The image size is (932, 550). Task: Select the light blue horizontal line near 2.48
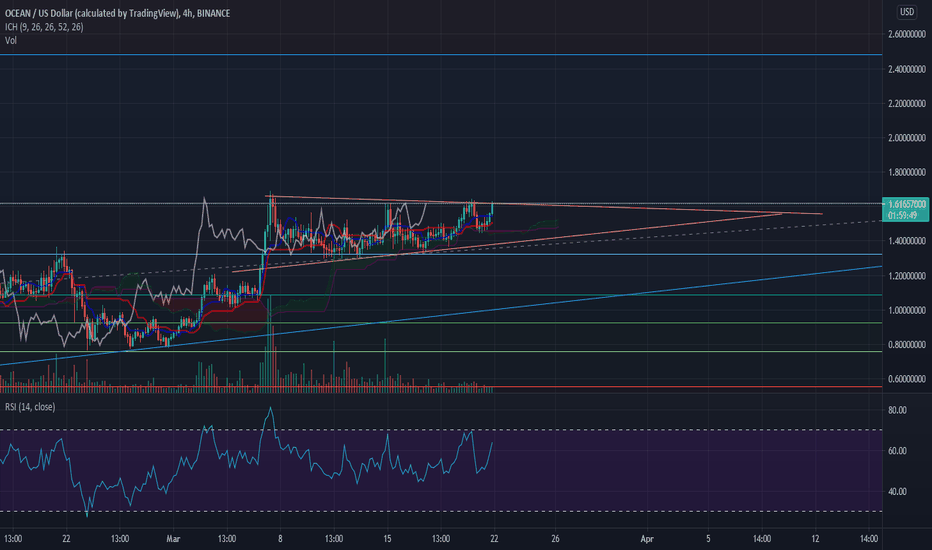tap(441, 55)
